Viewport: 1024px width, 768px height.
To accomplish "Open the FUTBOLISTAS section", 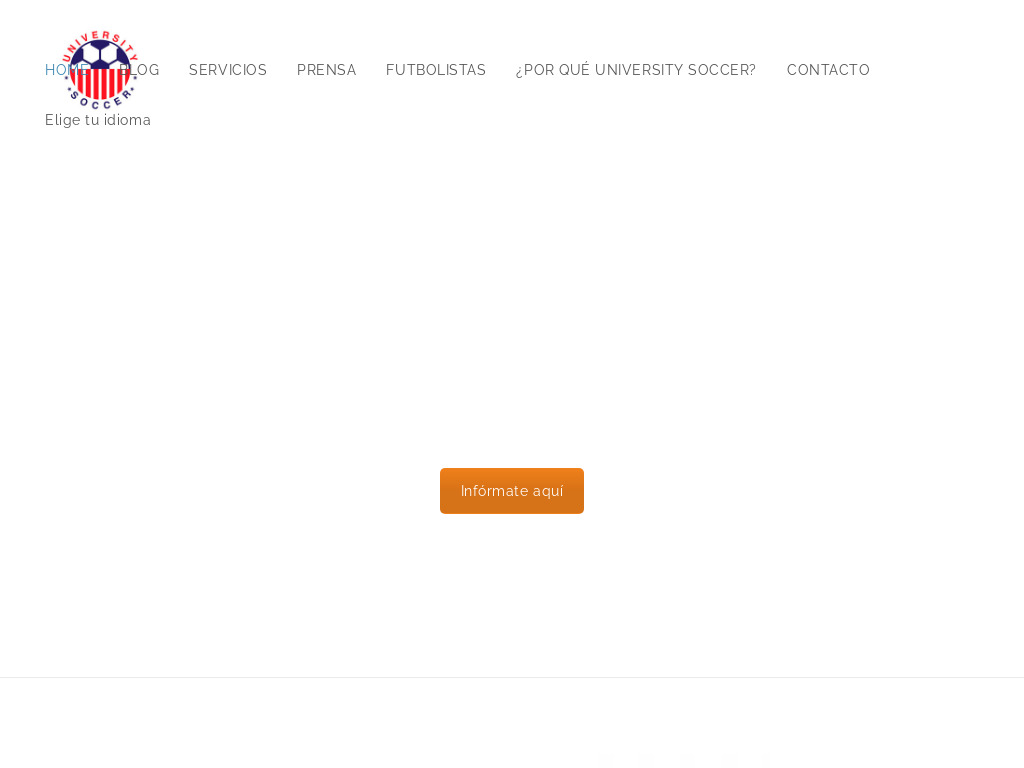I will click(x=436, y=71).
